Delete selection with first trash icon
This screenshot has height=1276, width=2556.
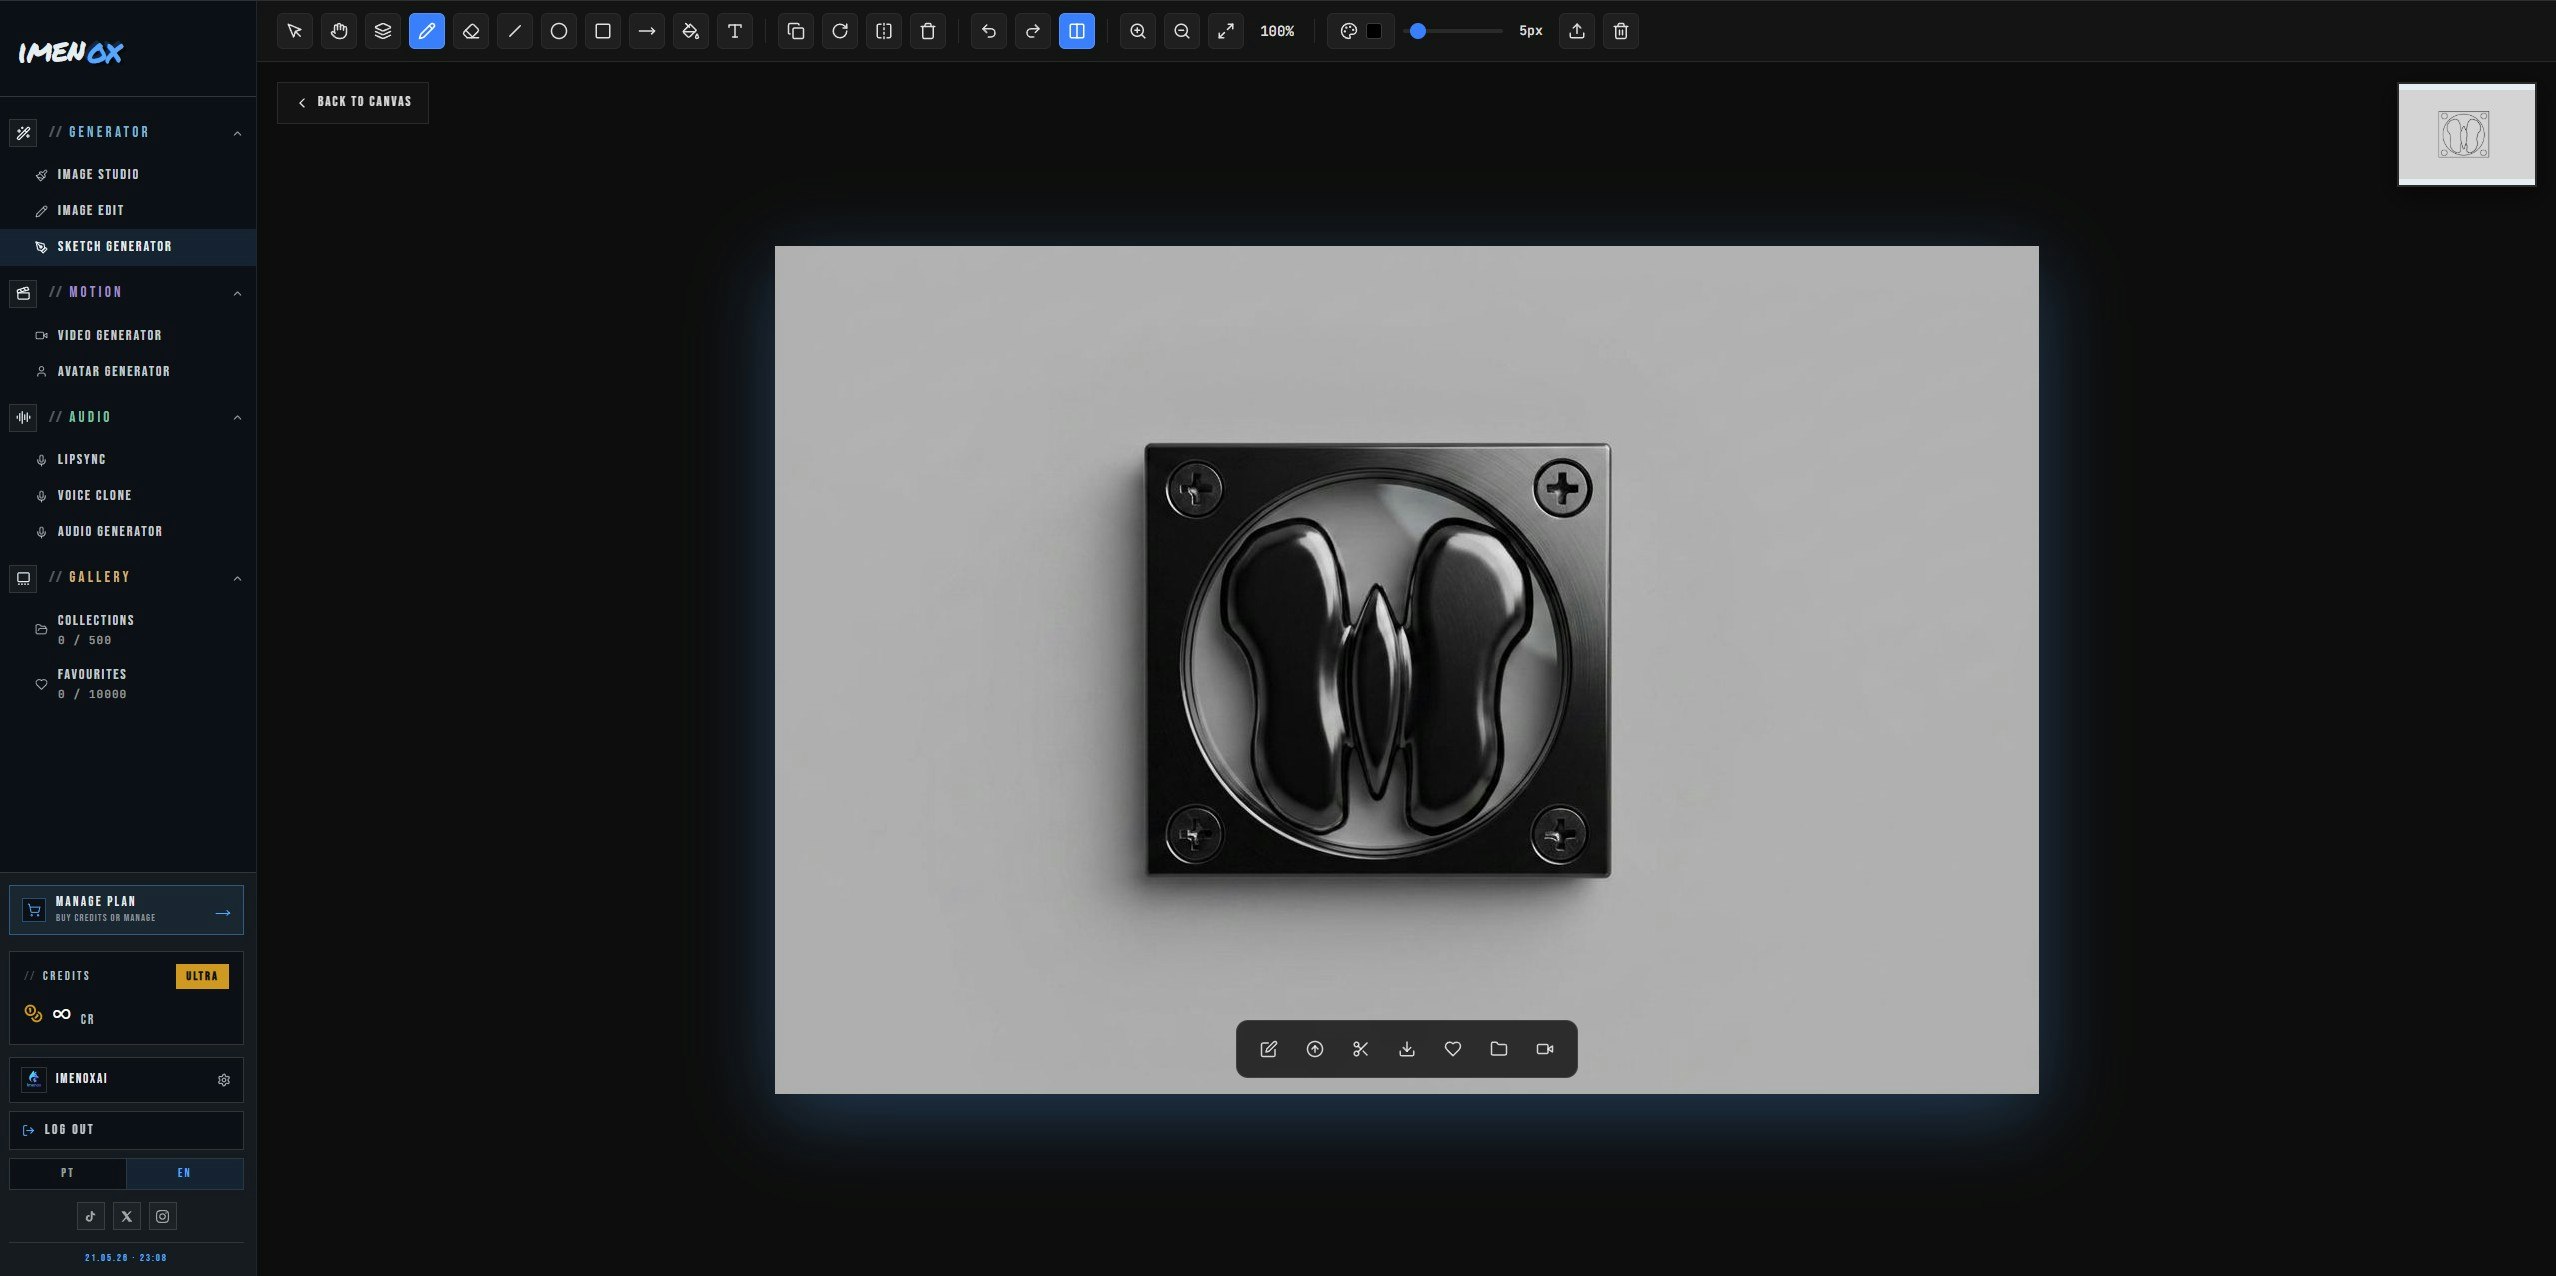coord(928,31)
